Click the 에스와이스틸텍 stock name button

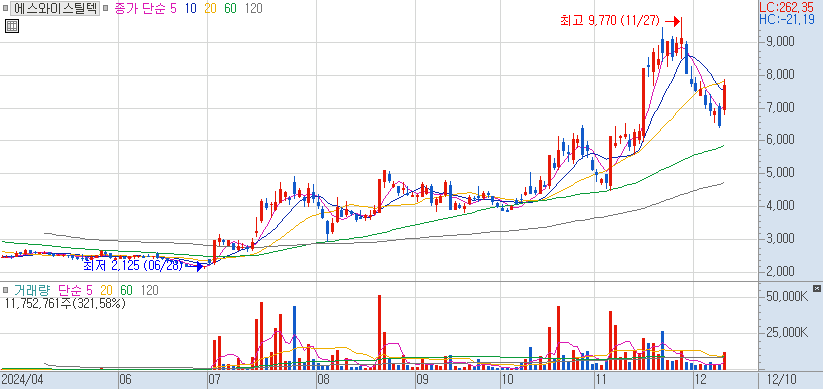tap(55, 8)
